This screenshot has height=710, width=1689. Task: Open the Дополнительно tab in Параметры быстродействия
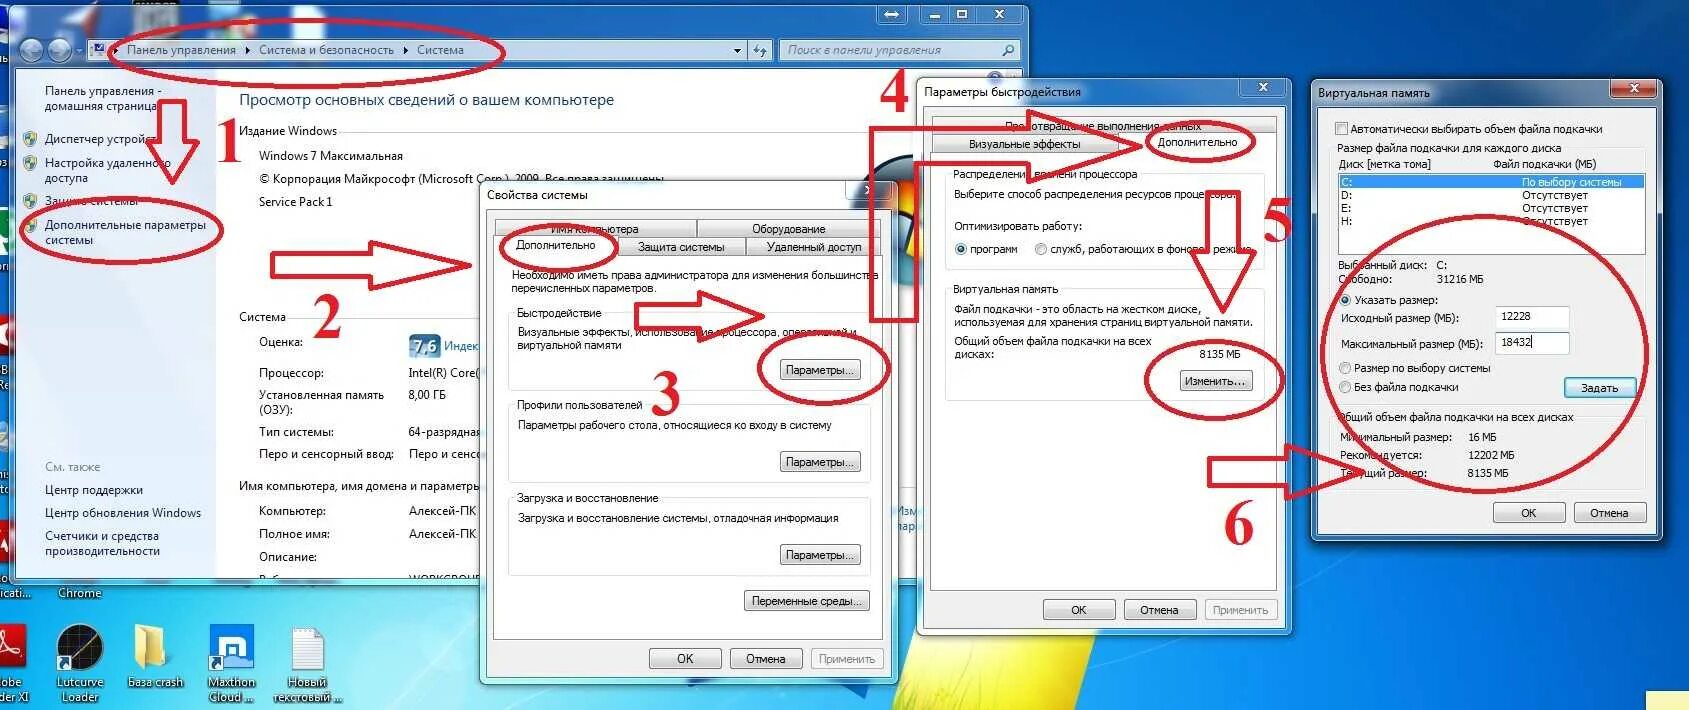tap(1197, 143)
